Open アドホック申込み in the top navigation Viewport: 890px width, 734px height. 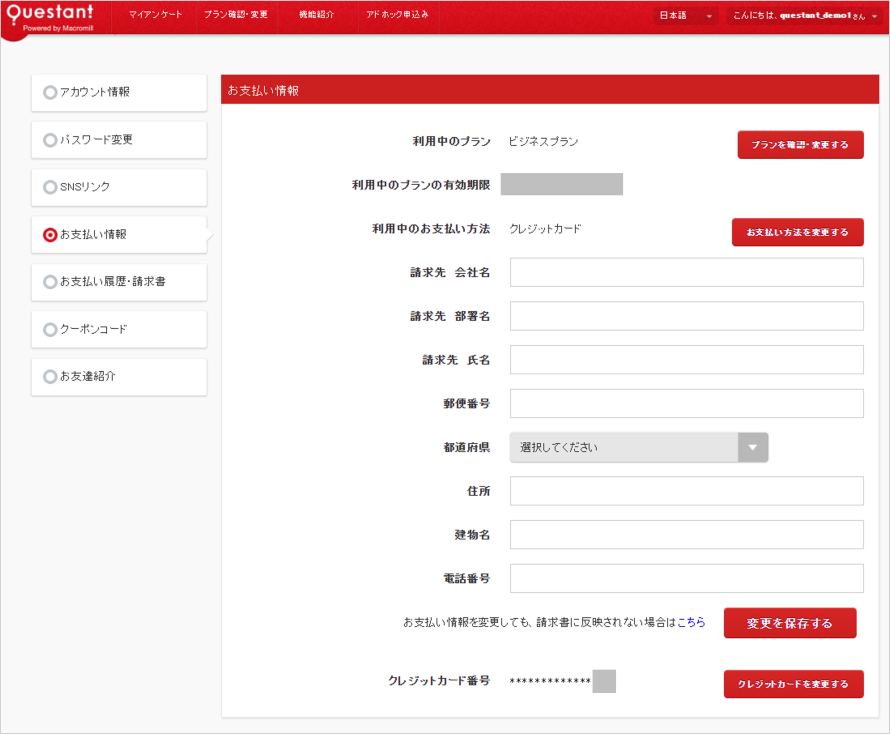pos(397,15)
